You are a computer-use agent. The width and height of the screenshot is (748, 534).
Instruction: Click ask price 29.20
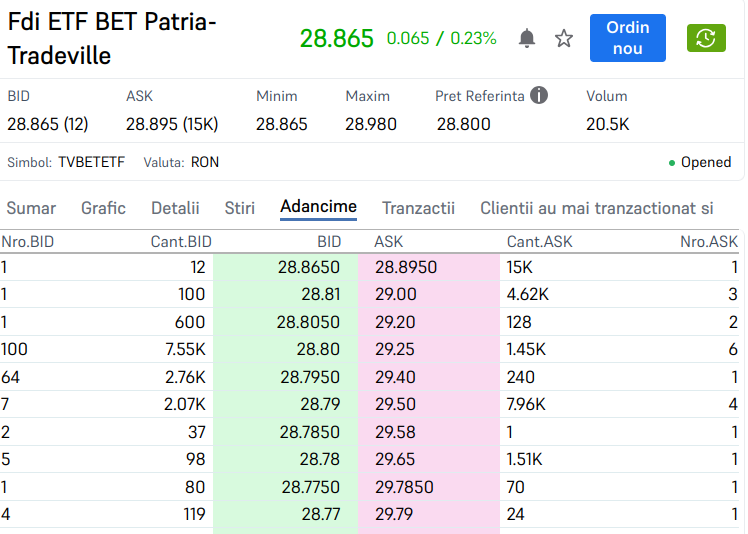click(x=395, y=322)
